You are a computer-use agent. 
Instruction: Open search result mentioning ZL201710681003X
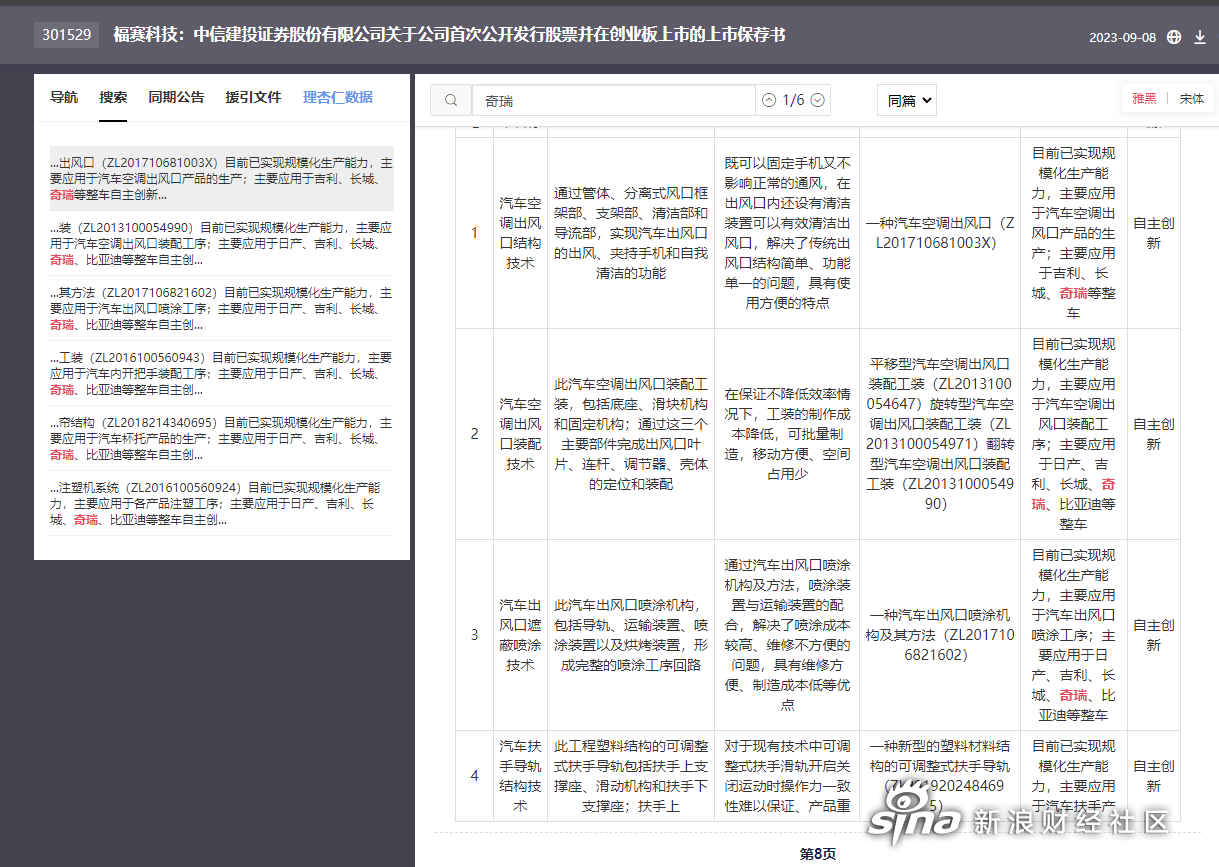pyautogui.click(x=222, y=179)
